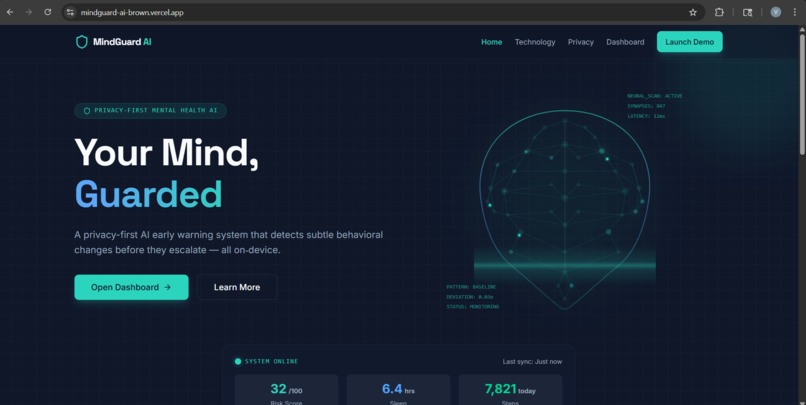Open the browser extensions puzzle icon
Image resolution: width=806 pixels, height=405 pixels.
pyautogui.click(x=719, y=12)
